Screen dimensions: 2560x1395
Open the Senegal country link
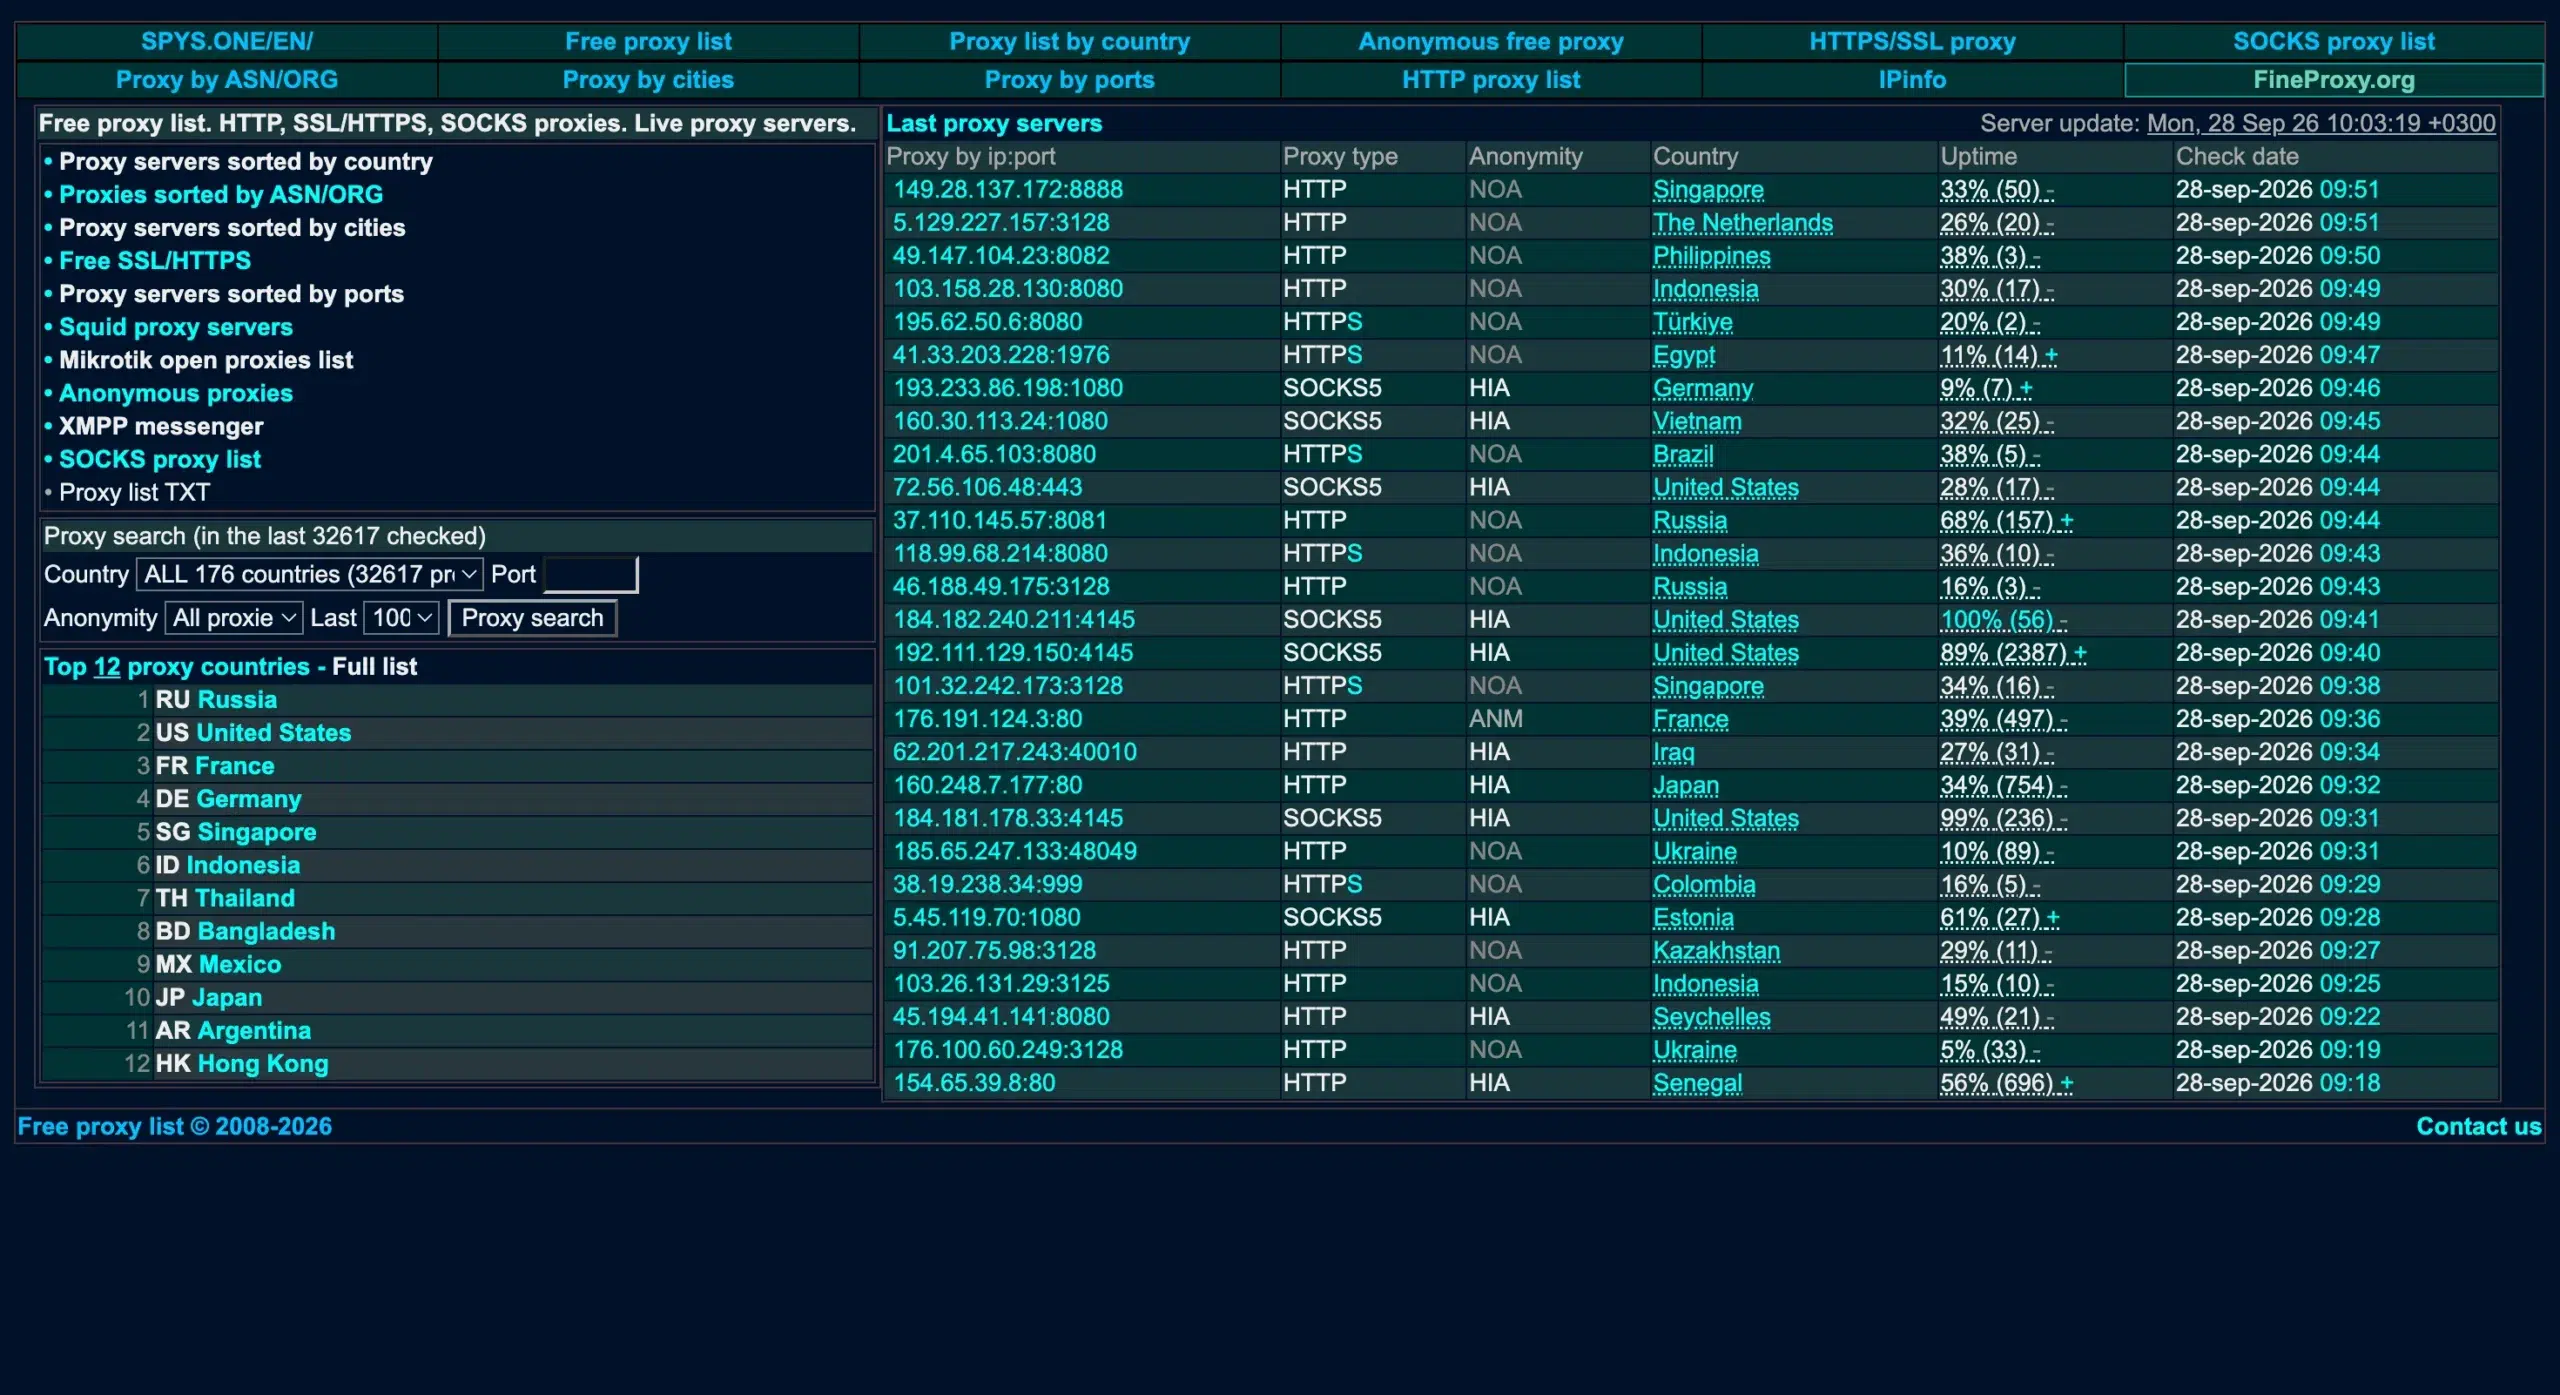[1697, 1083]
